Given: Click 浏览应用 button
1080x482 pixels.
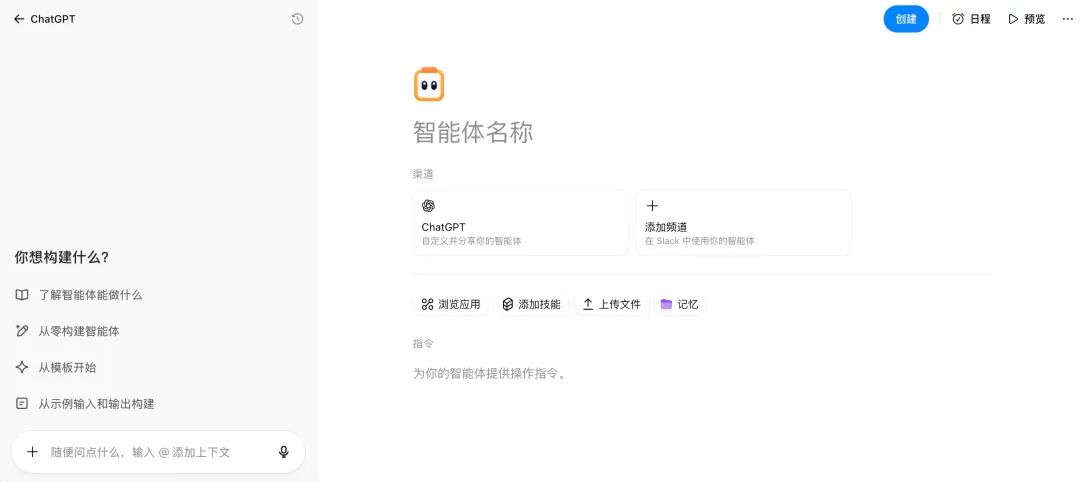Looking at the screenshot, I should tap(450, 304).
